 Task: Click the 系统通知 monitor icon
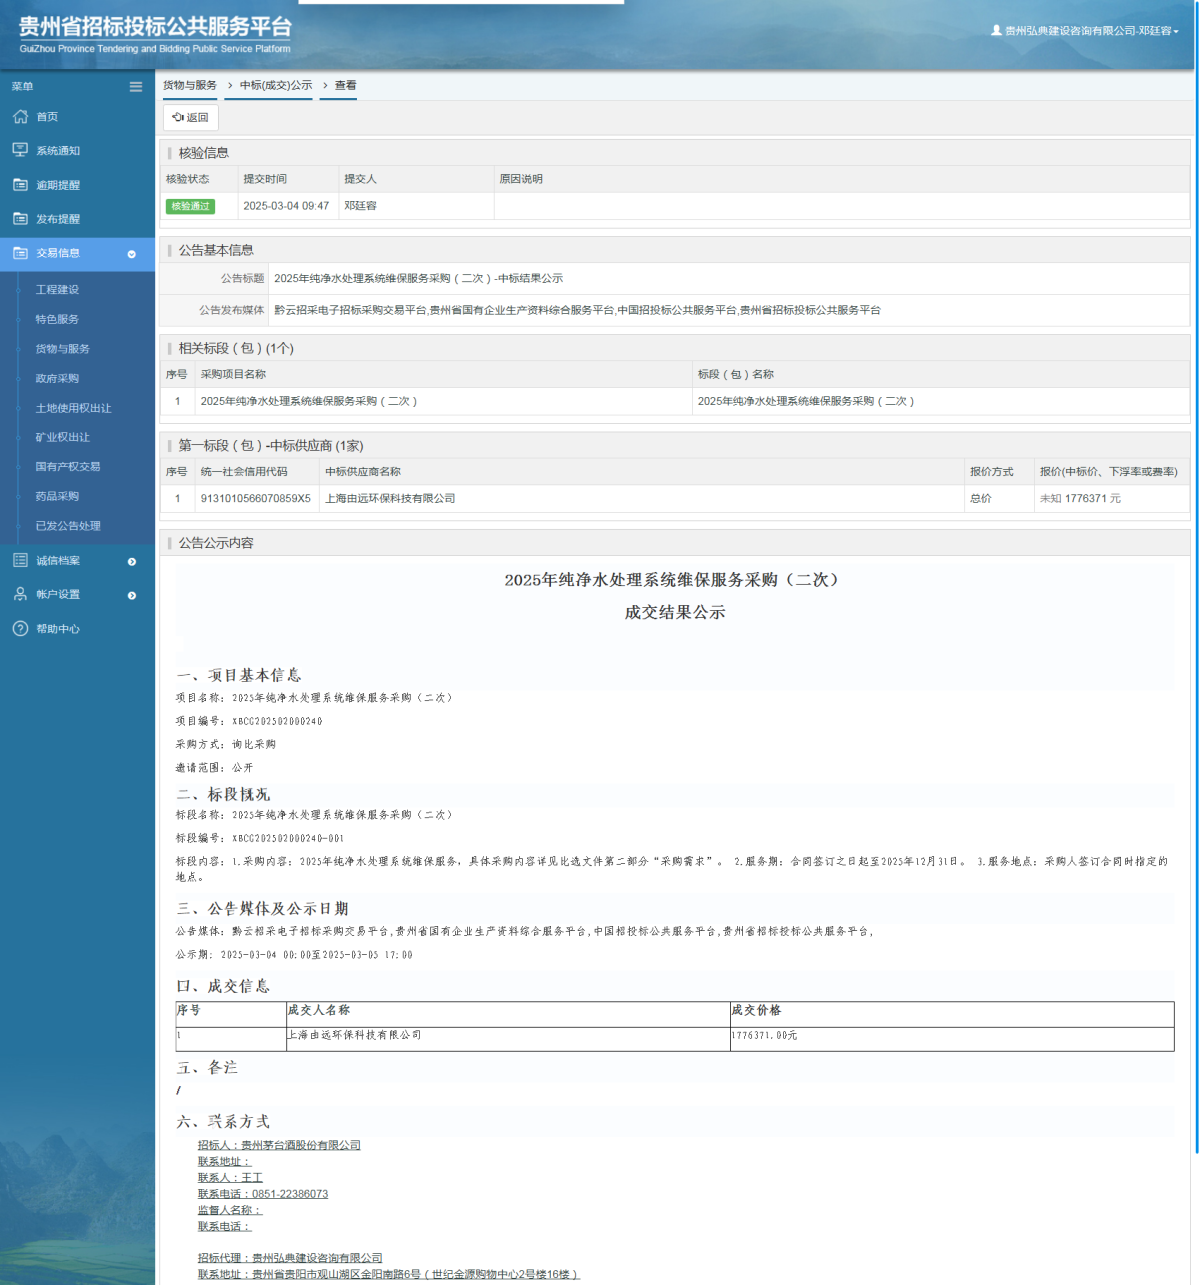20,150
